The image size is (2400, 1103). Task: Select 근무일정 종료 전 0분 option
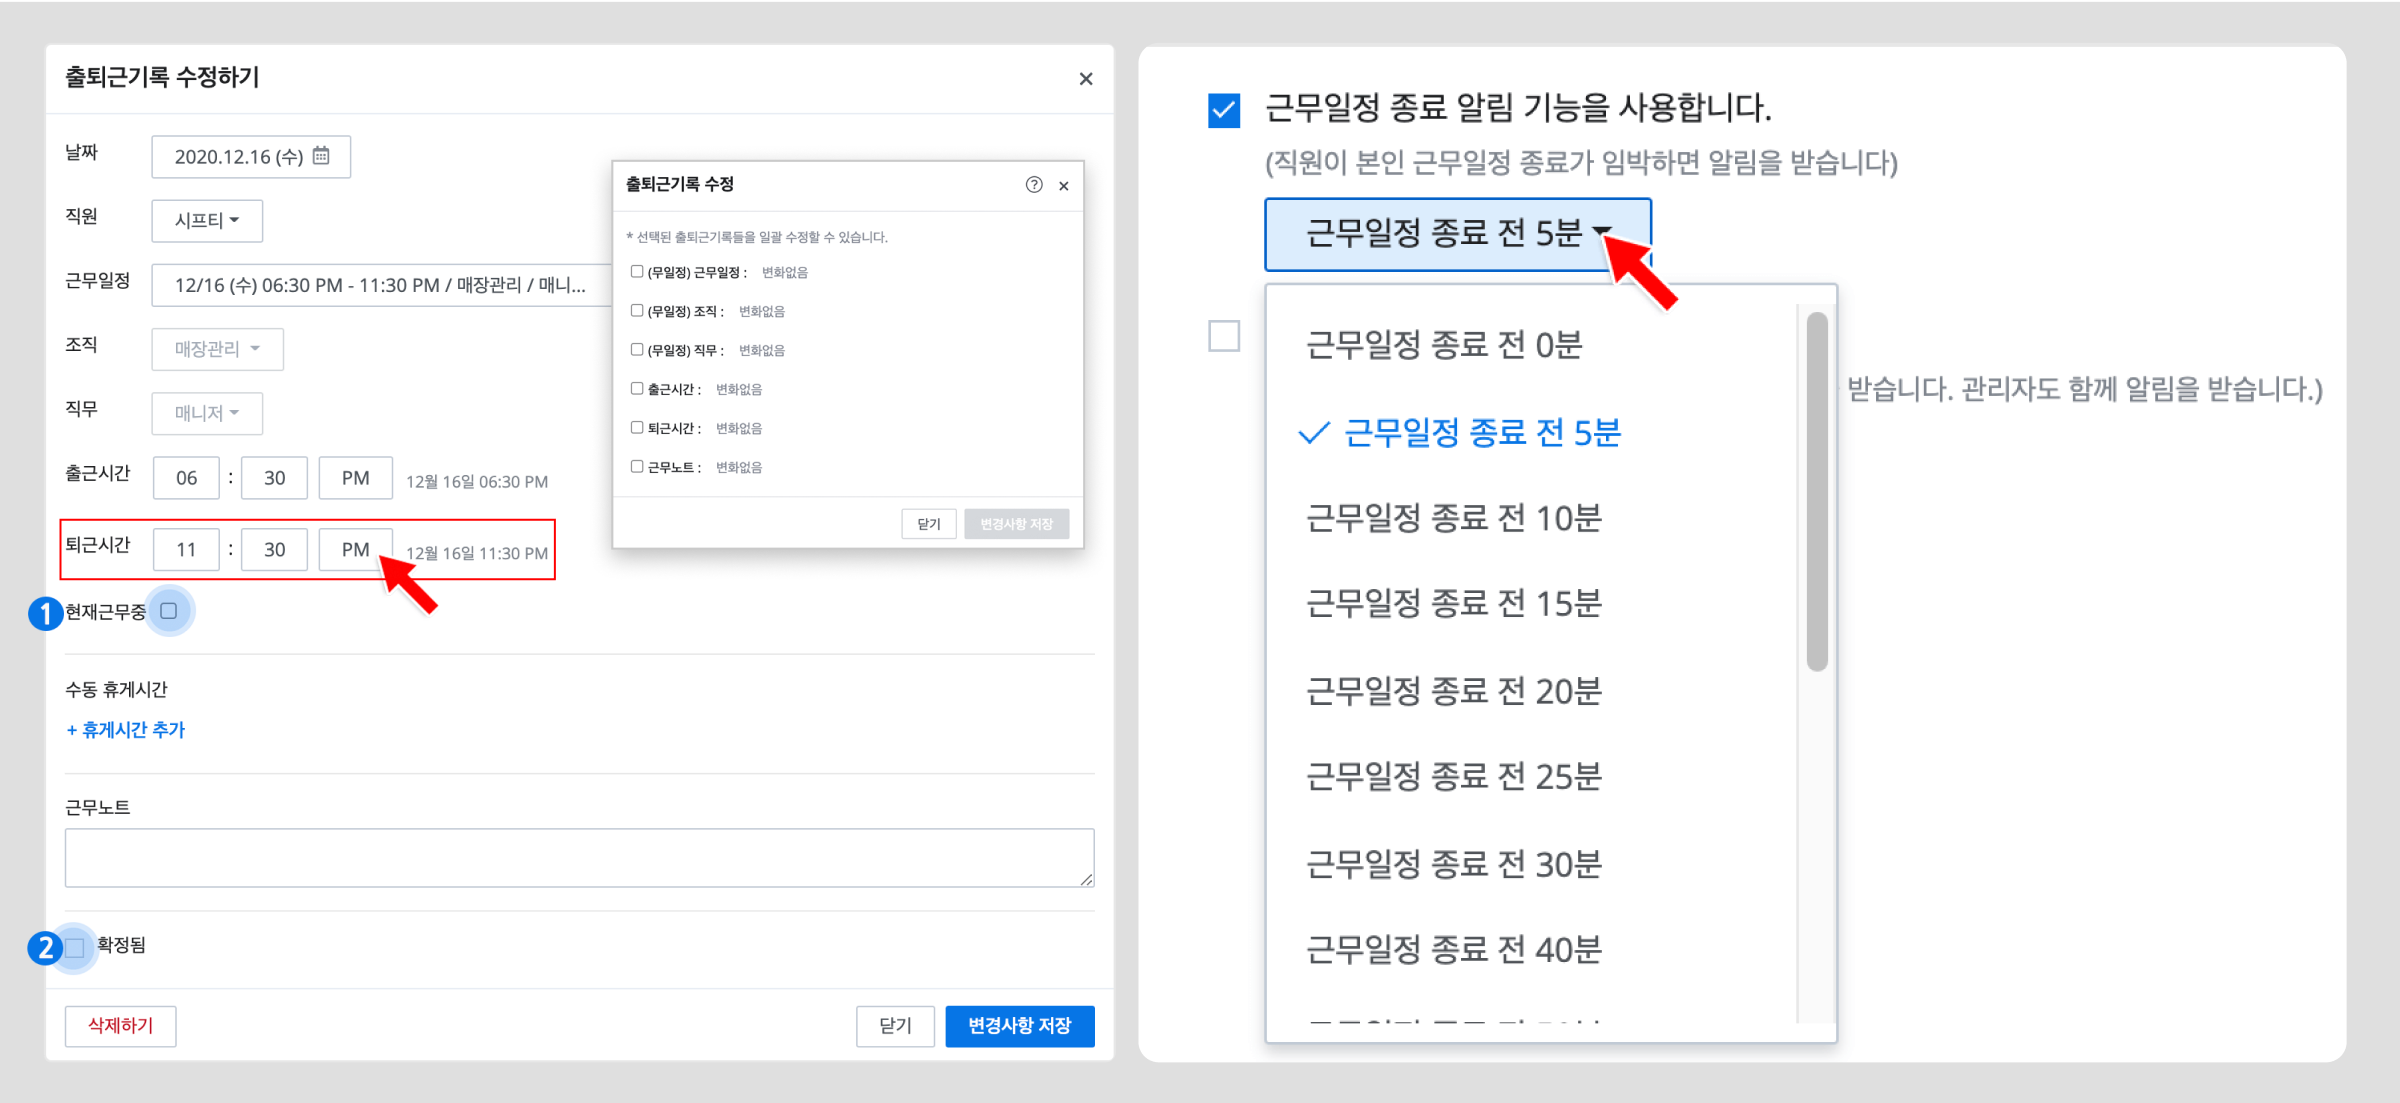[1444, 346]
